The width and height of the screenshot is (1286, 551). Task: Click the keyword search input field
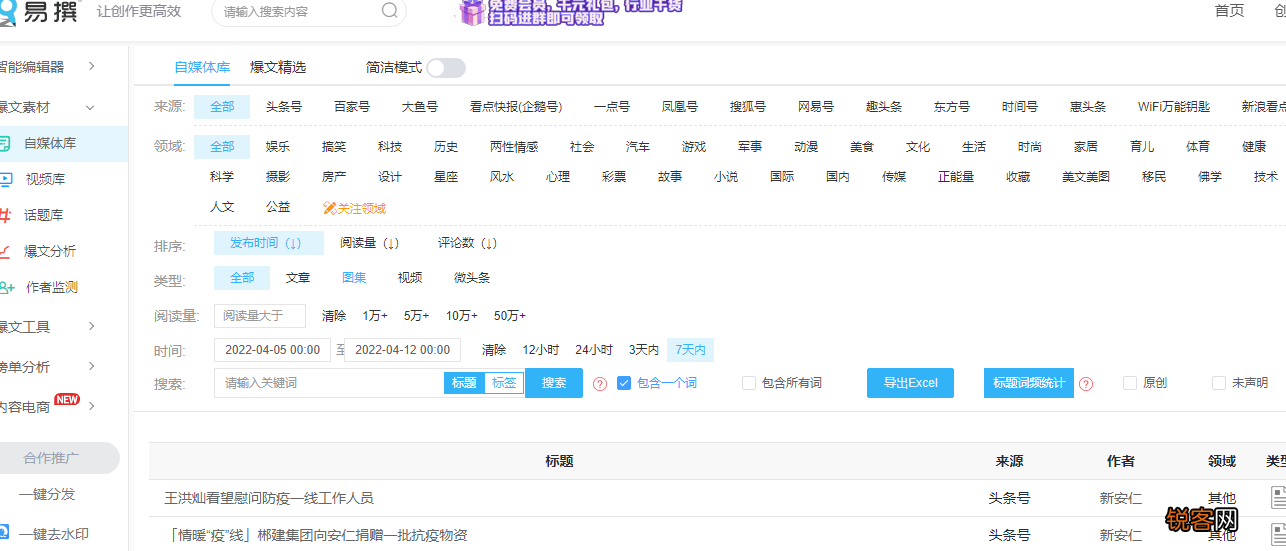click(x=329, y=383)
